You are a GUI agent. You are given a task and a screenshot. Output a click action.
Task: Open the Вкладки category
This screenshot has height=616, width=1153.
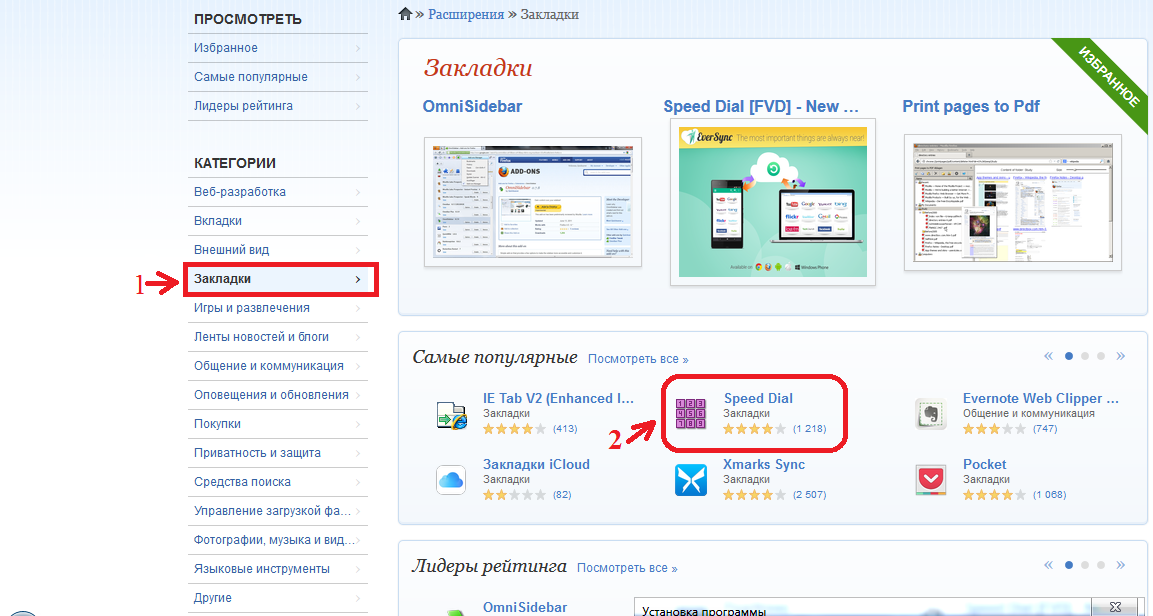coord(278,221)
